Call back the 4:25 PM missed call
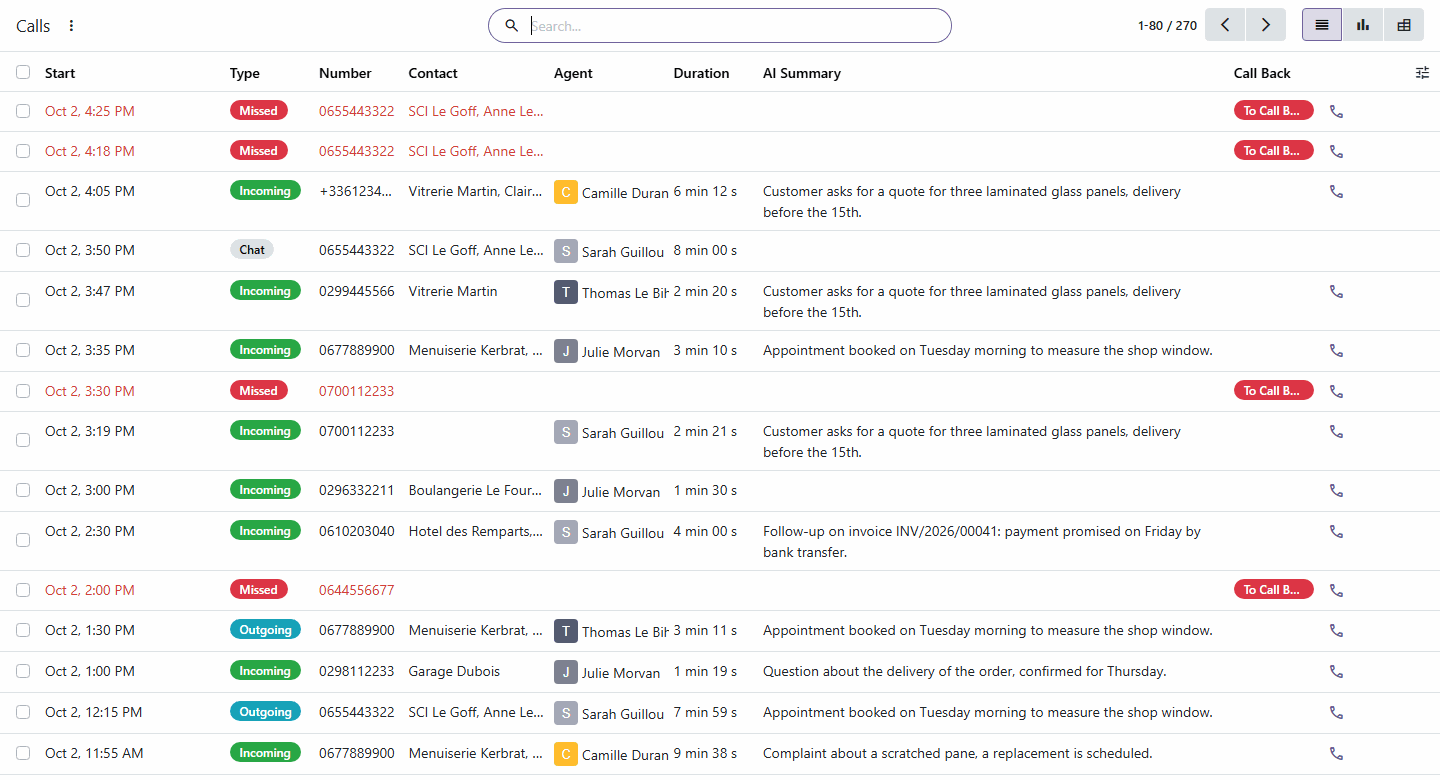This screenshot has width=1440, height=780. (1336, 111)
